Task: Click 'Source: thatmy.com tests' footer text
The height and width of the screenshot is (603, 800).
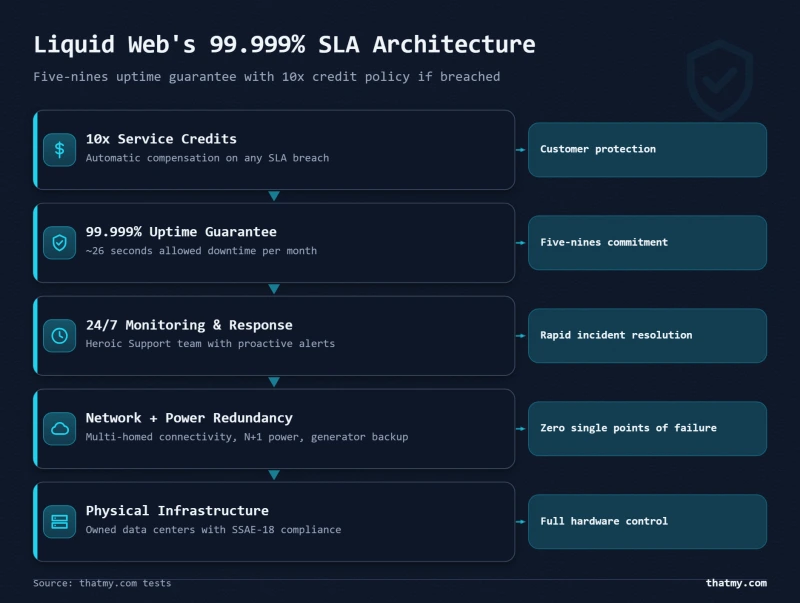Action: (102, 583)
